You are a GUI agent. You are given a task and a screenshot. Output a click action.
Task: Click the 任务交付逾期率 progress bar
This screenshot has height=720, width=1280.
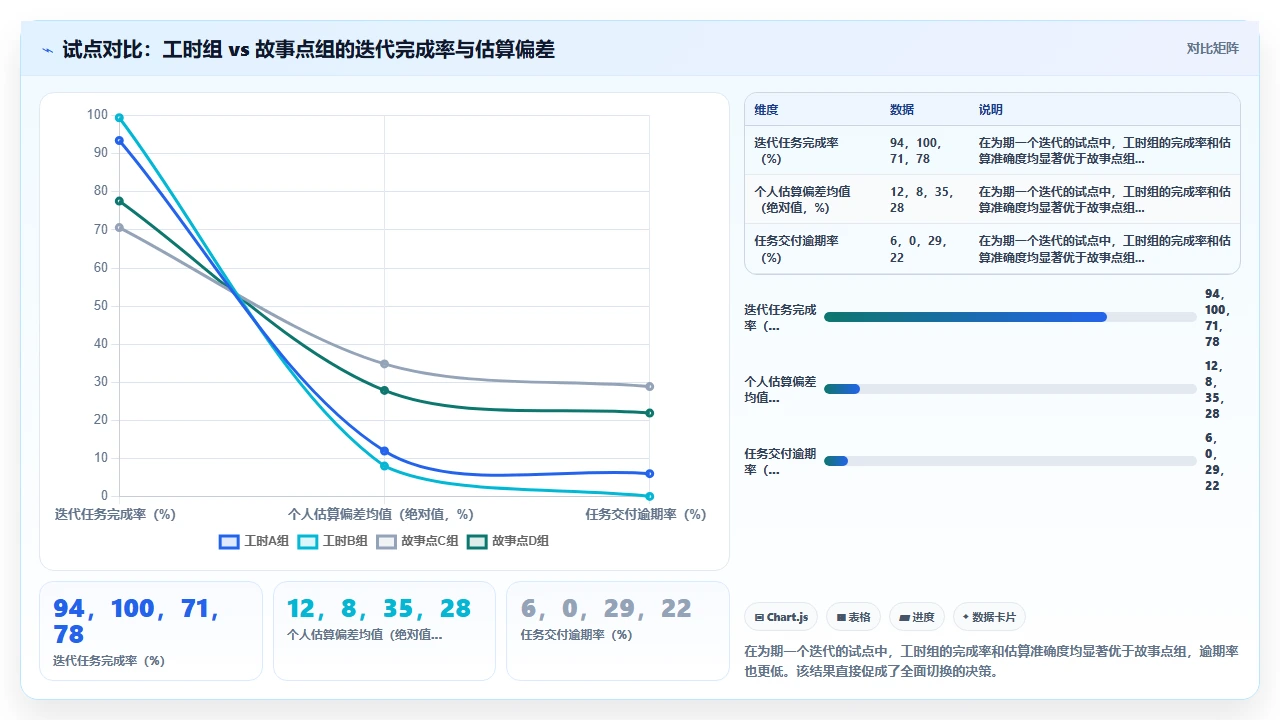pyautogui.click(x=1010, y=461)
